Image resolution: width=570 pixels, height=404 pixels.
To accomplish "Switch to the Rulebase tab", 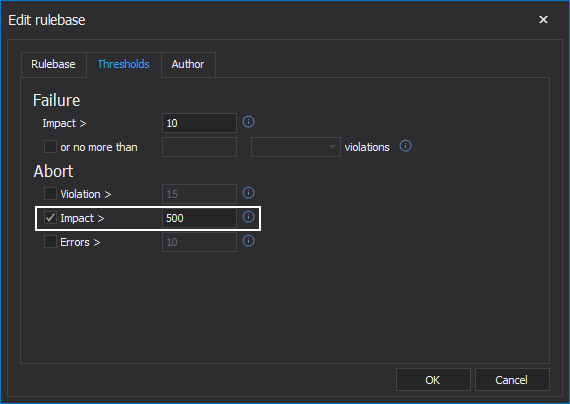I will tap(53, 64).
